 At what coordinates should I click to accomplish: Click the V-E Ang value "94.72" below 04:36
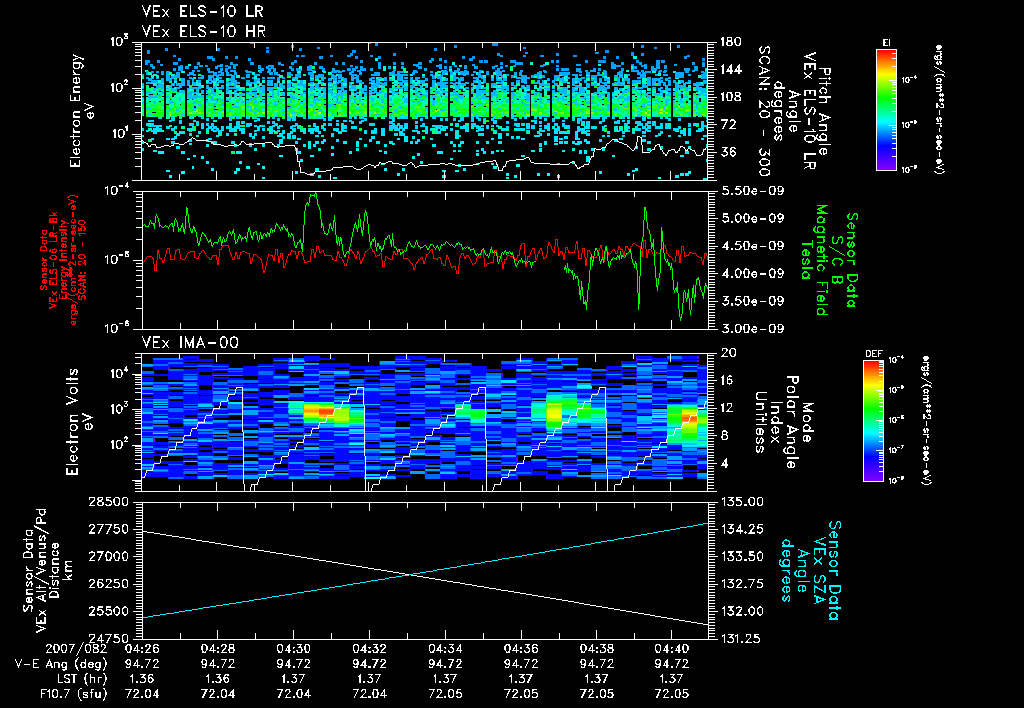point(520,664)
